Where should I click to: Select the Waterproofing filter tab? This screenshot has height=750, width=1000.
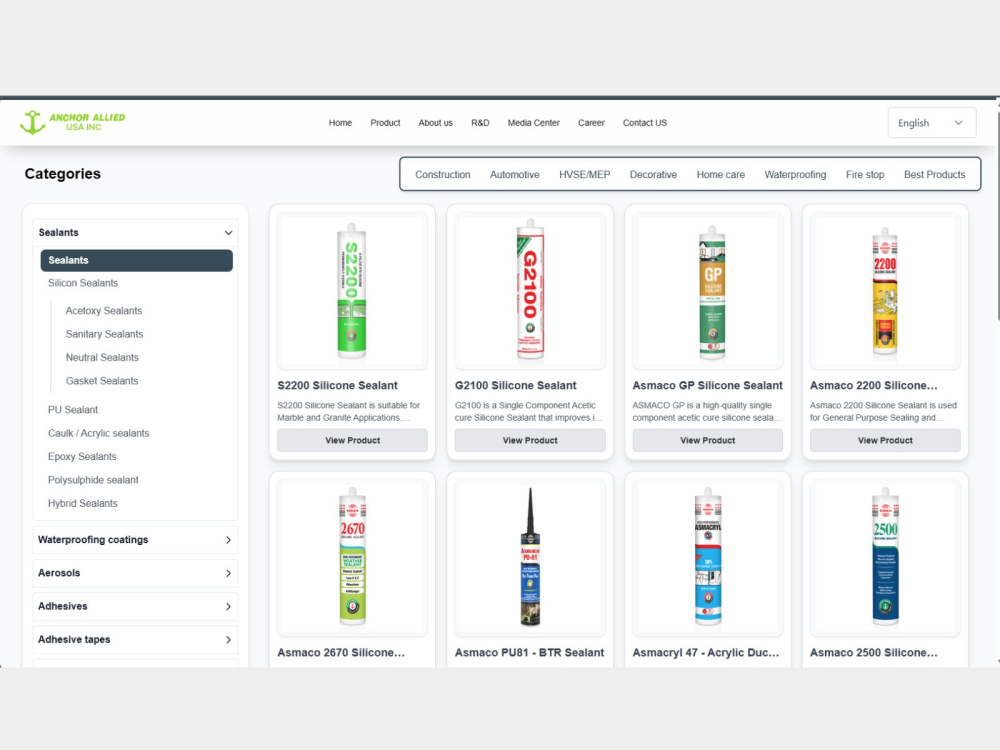click(795, 174)
